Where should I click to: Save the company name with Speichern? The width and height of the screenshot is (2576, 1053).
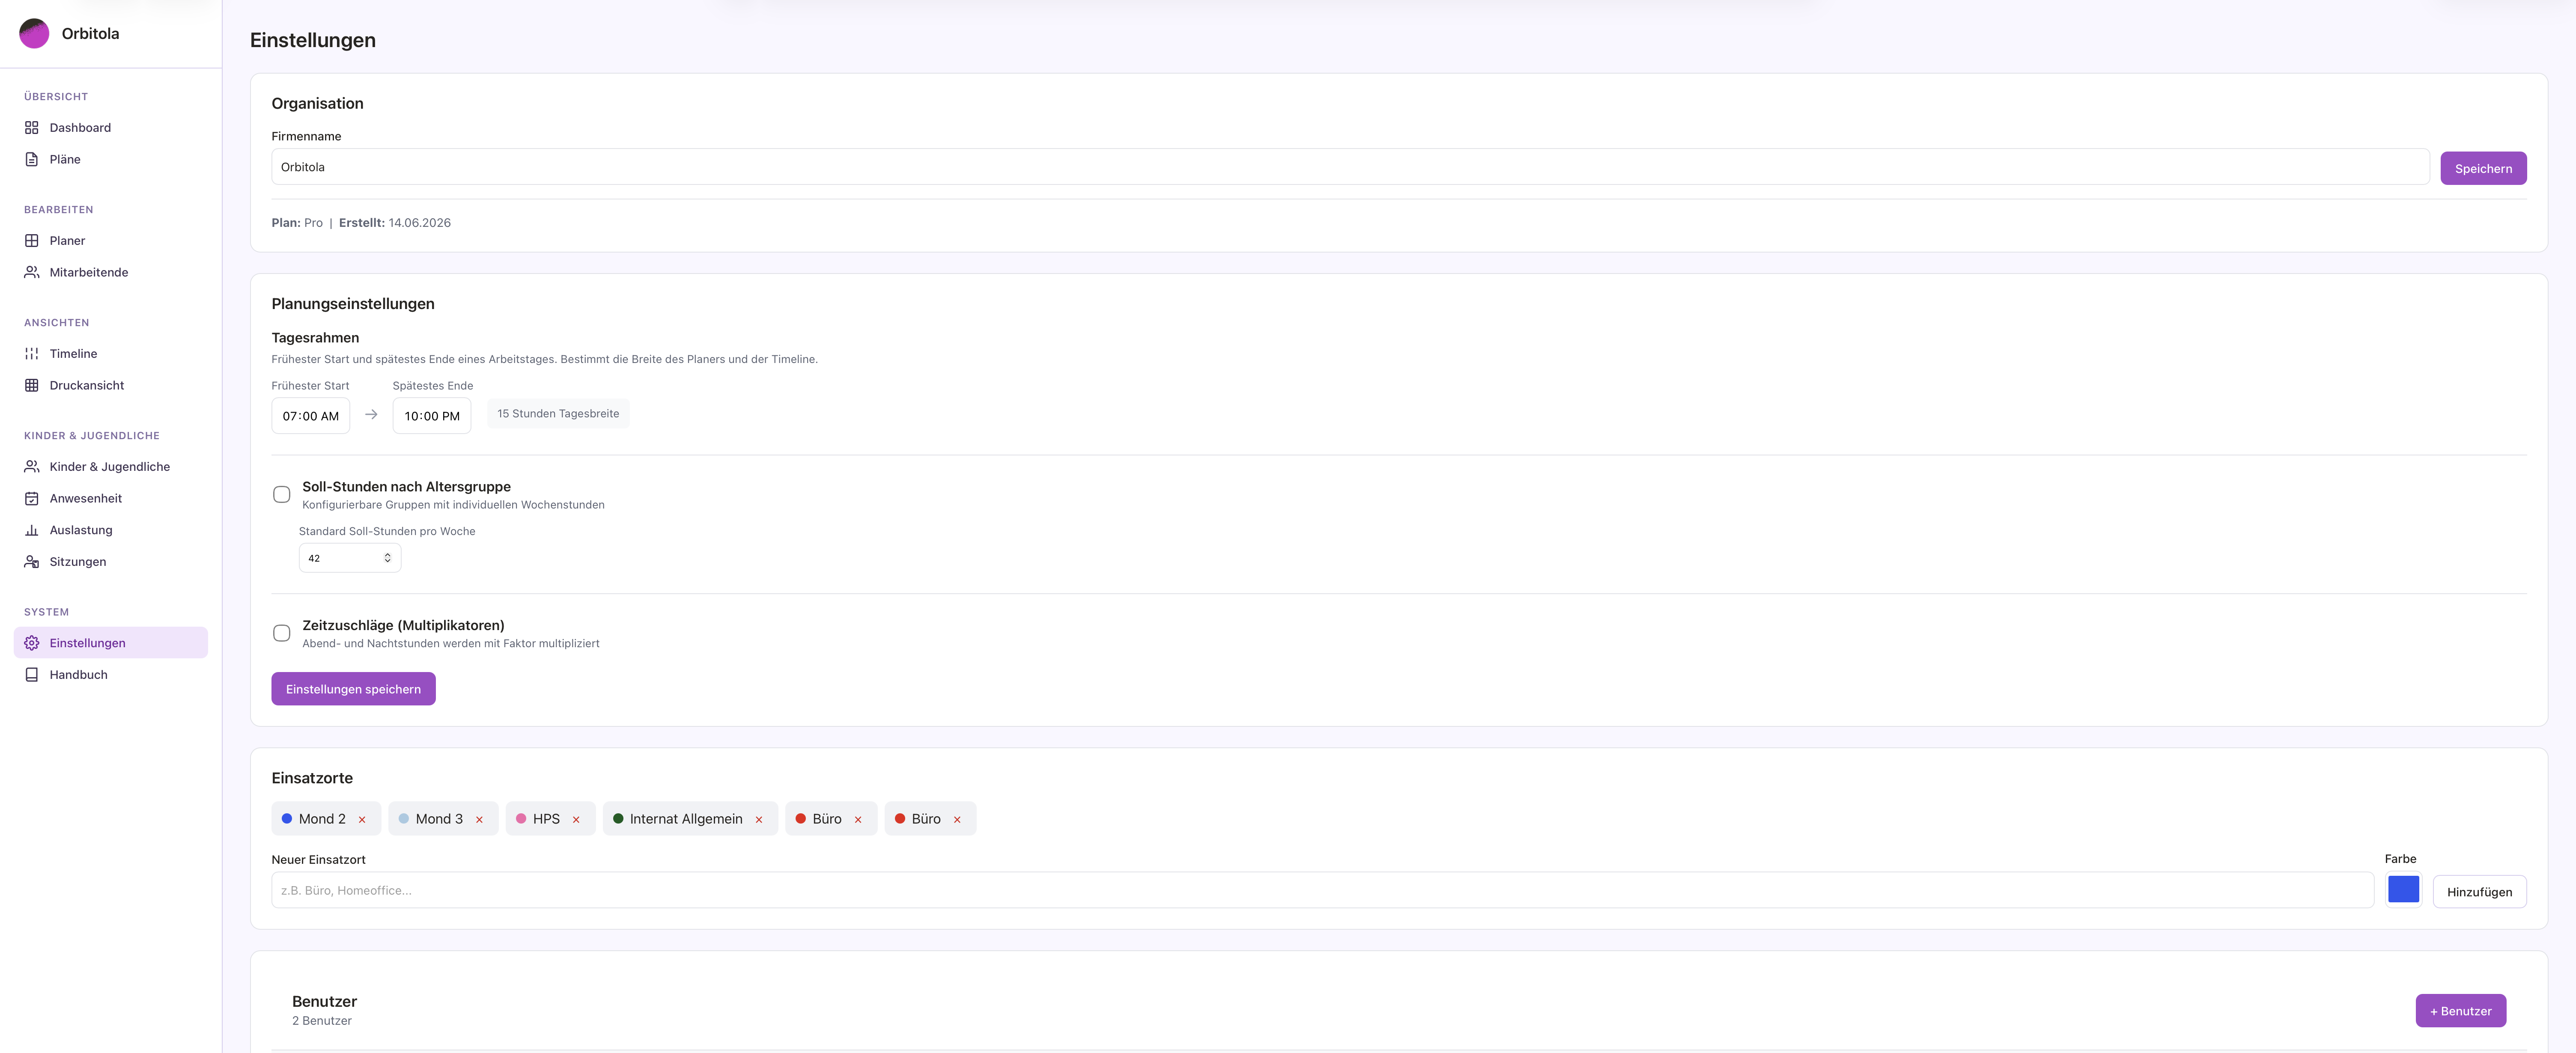(x=2483, y=168)
